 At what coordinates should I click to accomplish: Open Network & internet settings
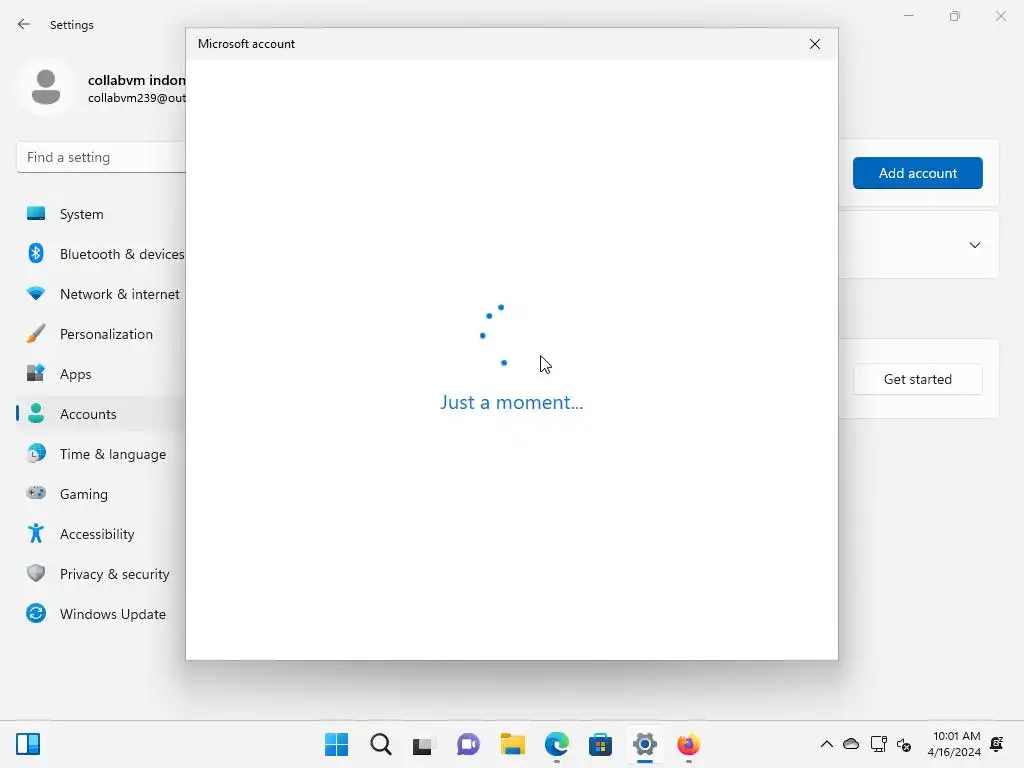click(x=101, y=294)
